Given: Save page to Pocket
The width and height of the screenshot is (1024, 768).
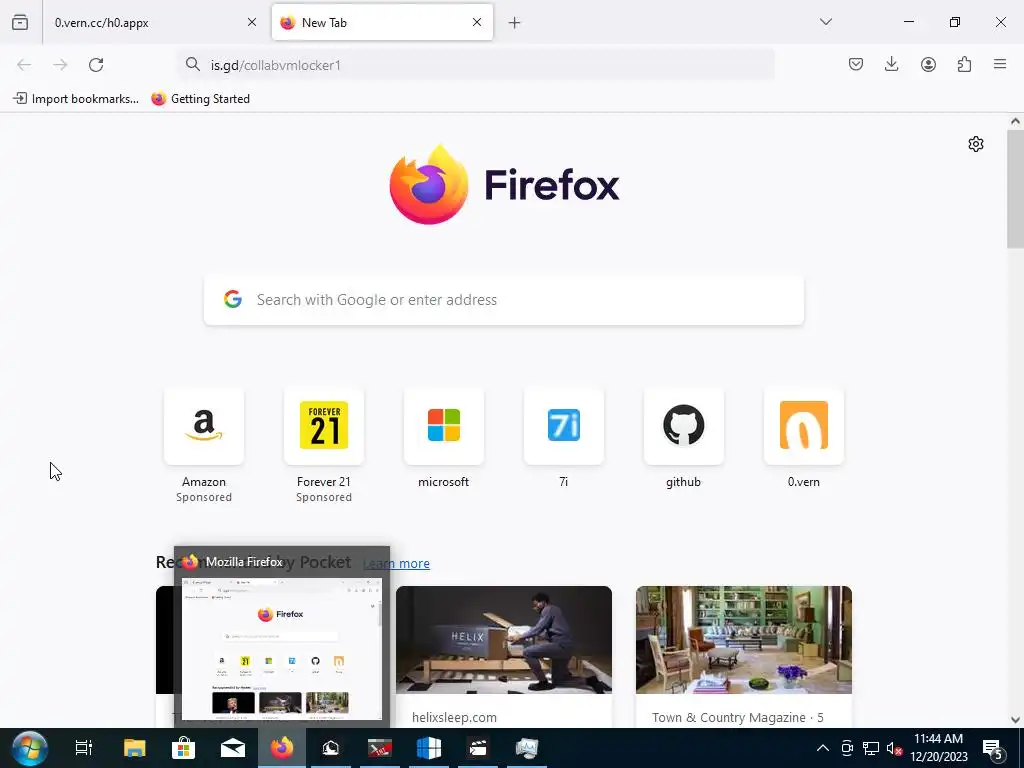Looking at the screenshot, I should [856, 64].
